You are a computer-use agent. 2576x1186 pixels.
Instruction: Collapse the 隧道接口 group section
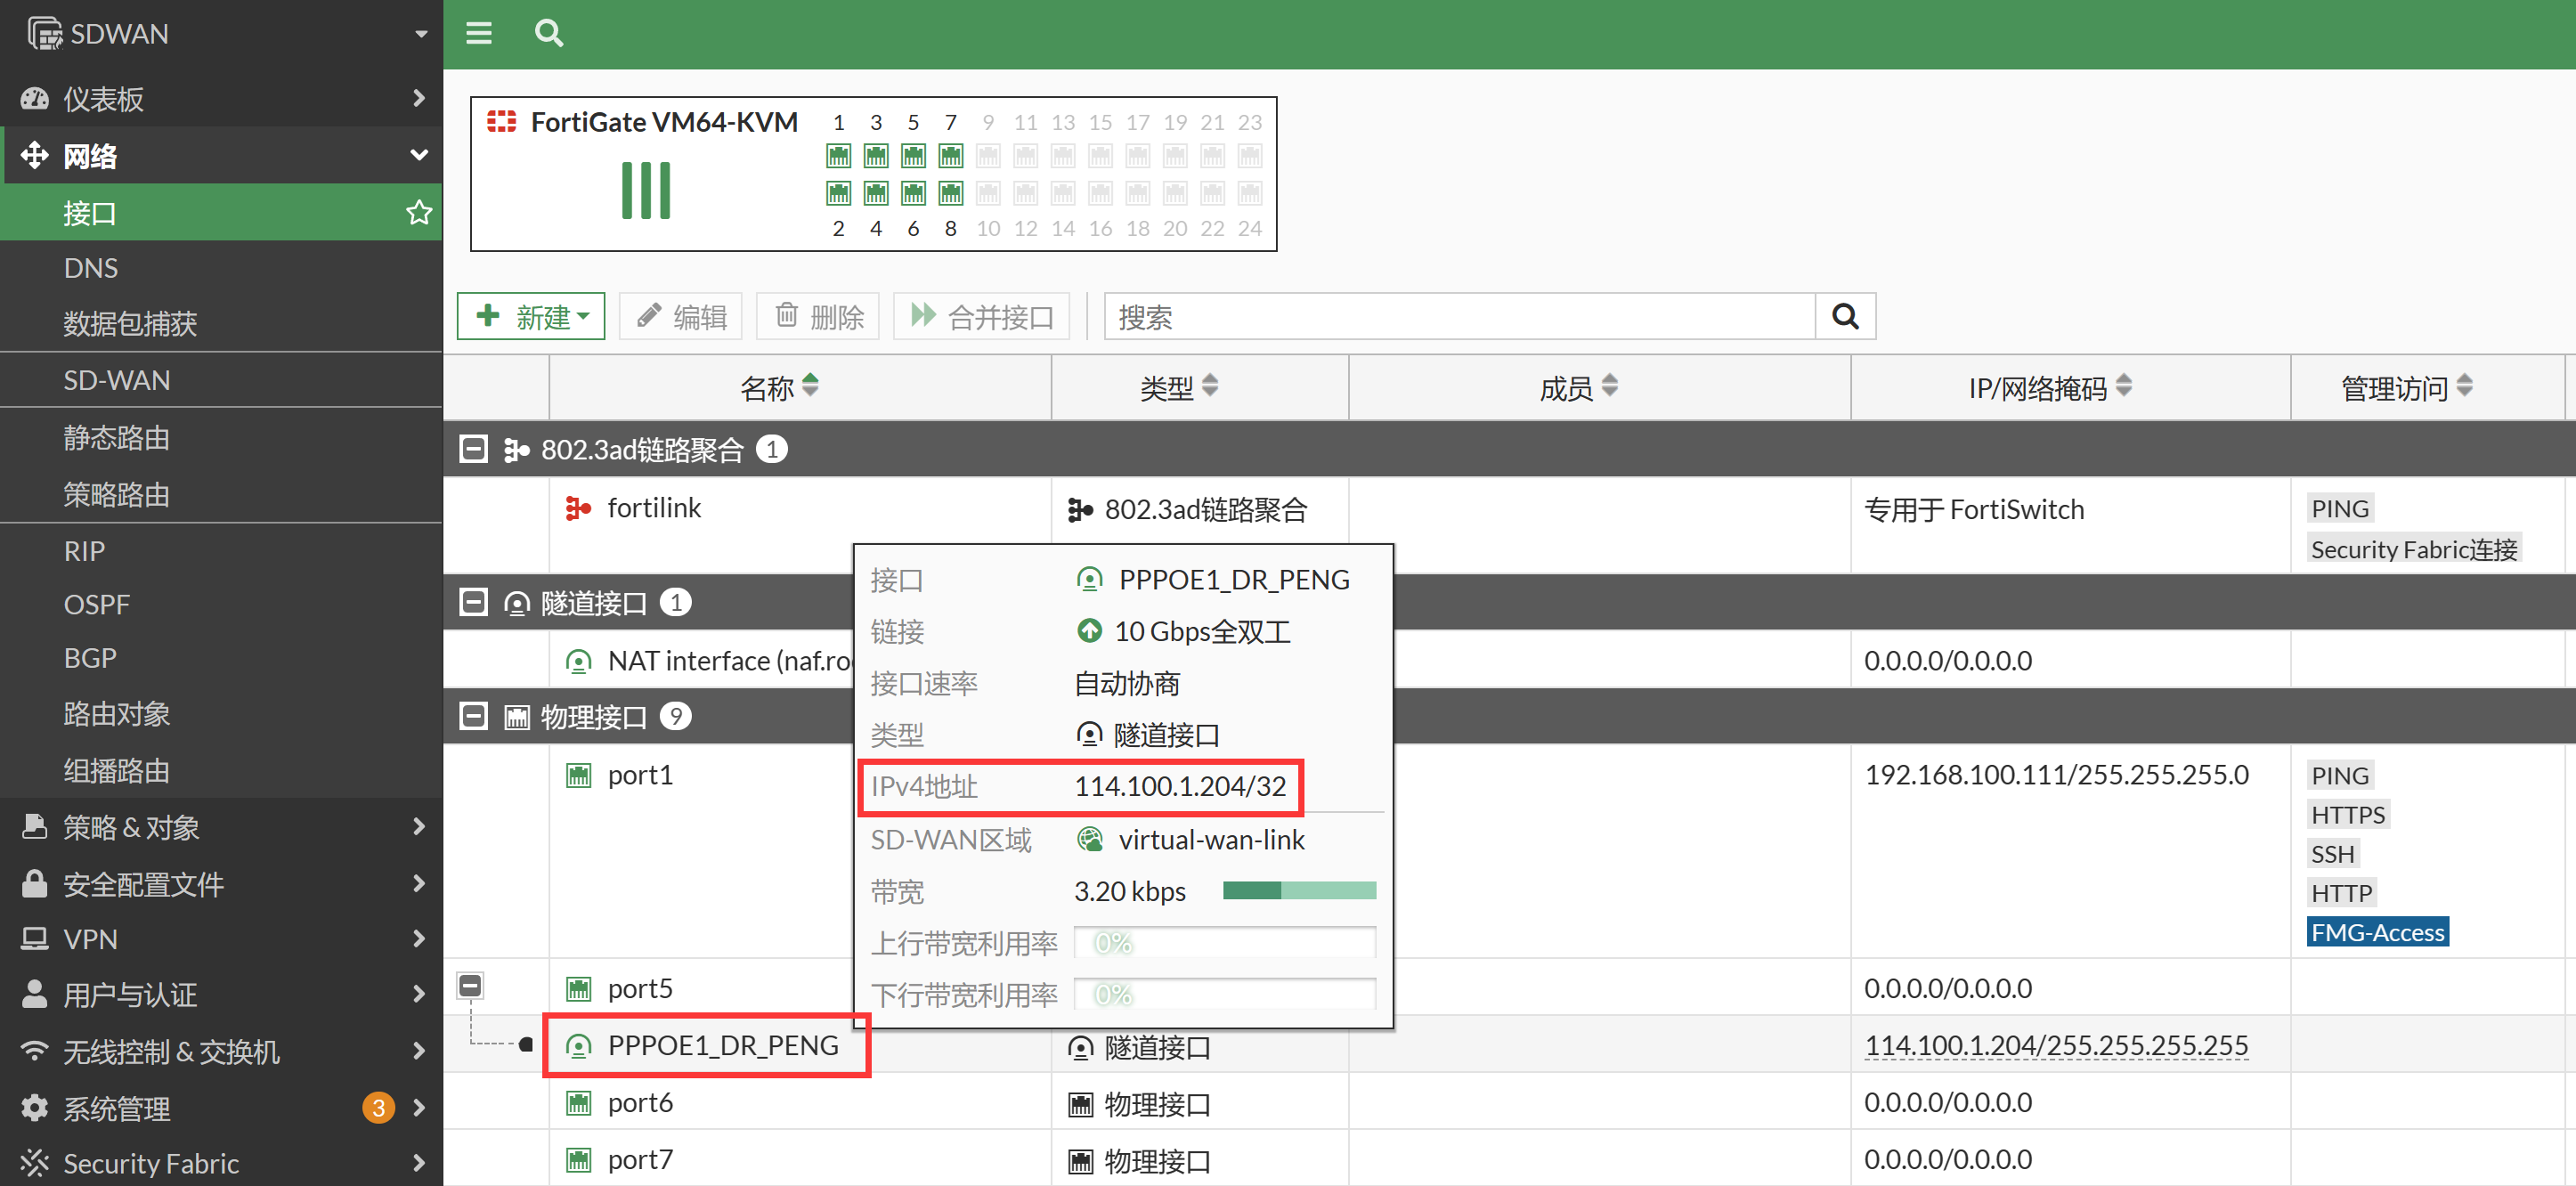pos(473,602)
